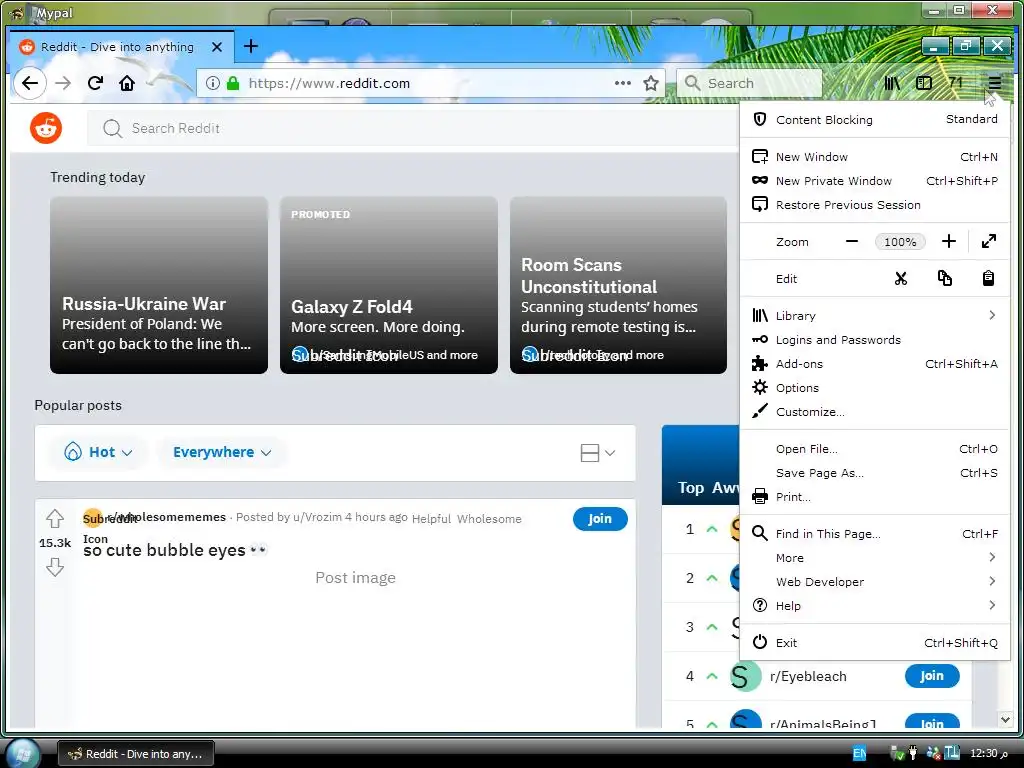
Task: Open Russia-Ukraine War trending card
Action: click(x=159, y=285)
